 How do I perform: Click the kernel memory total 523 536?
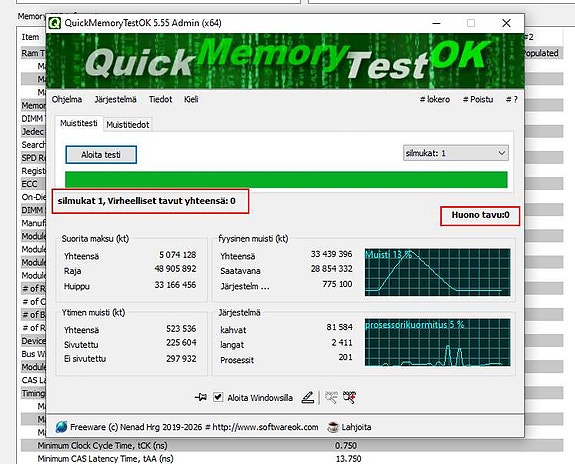pyautogui.click(x=181, y=328)
